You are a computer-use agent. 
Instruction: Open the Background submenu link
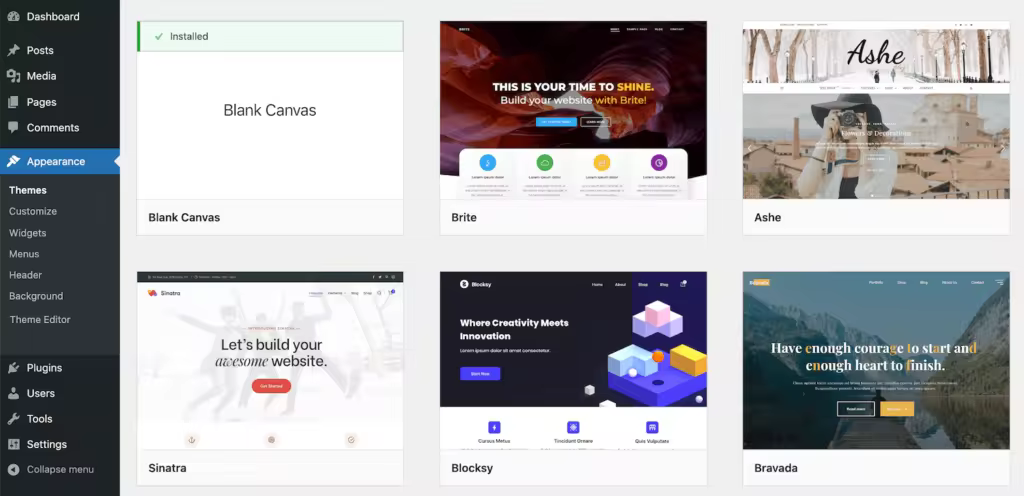pos(36,296)
